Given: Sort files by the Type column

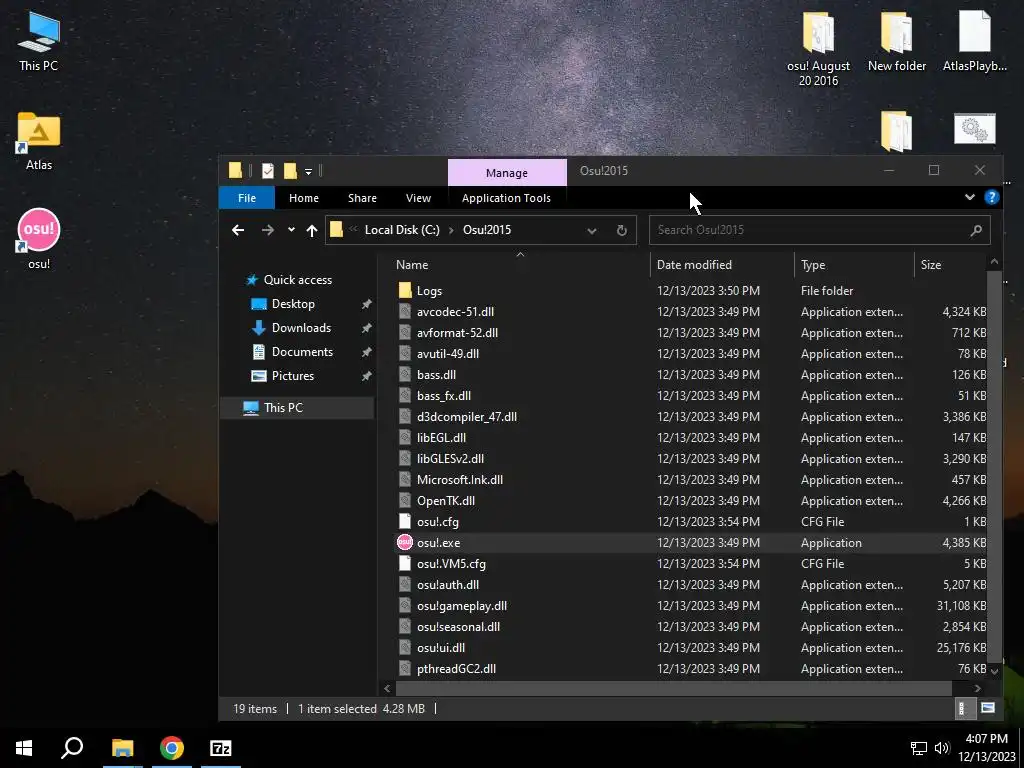Looking at the screenshot, I should pos(813,264).
